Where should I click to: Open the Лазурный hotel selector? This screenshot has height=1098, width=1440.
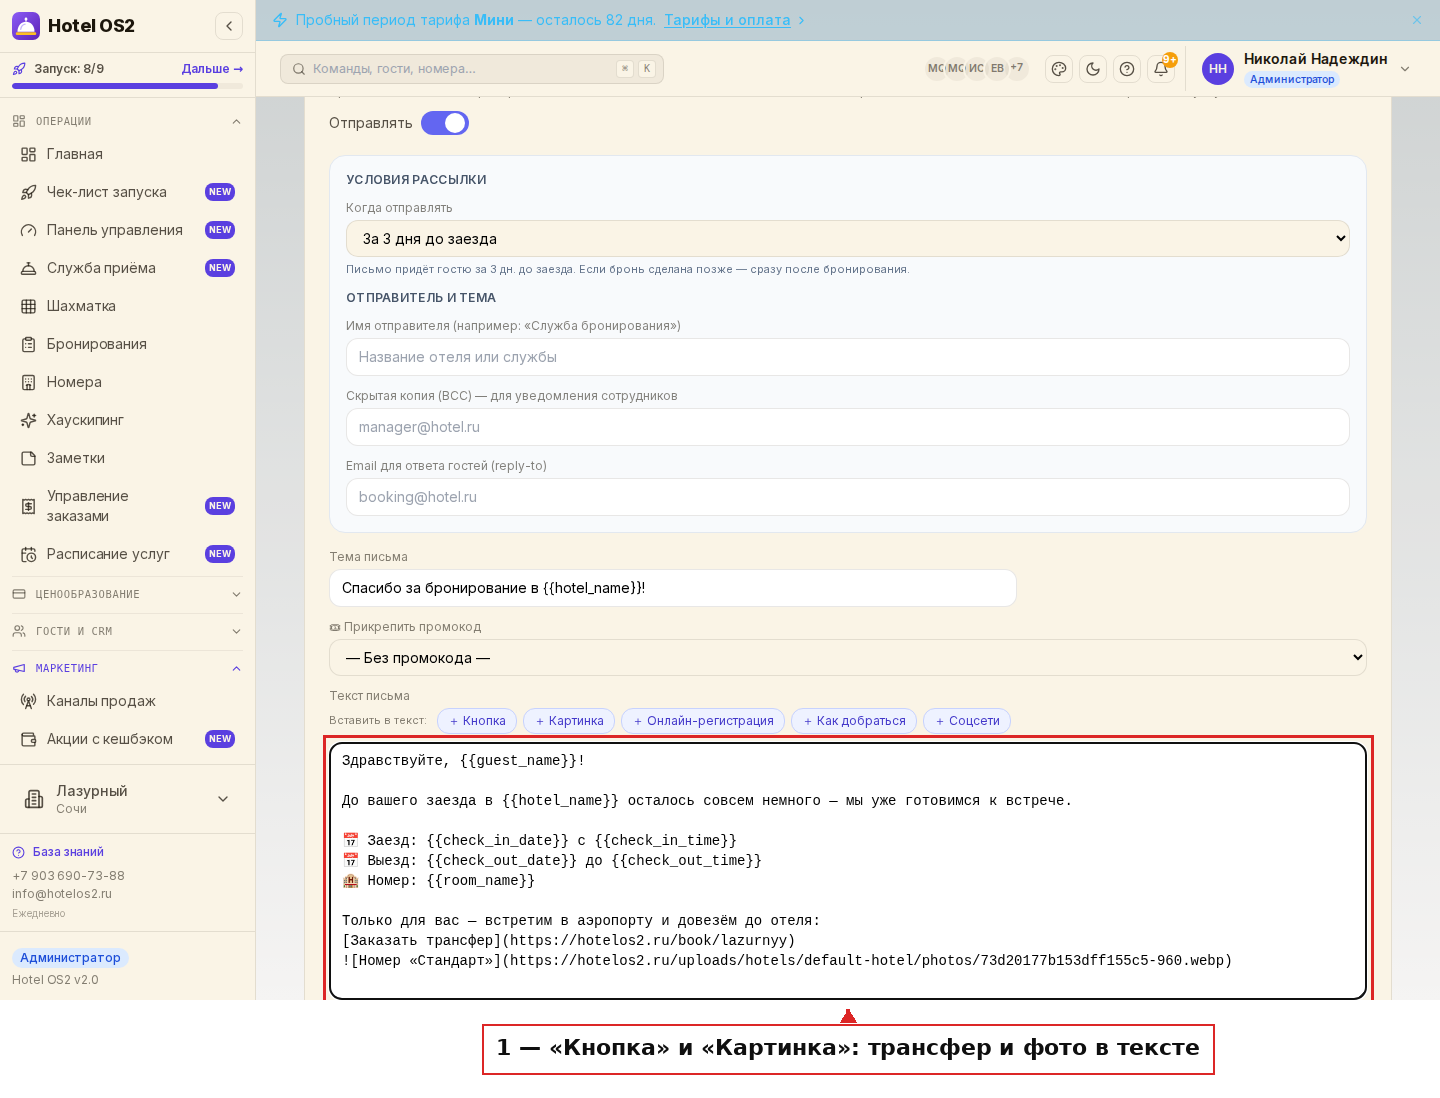coord(128,799)
